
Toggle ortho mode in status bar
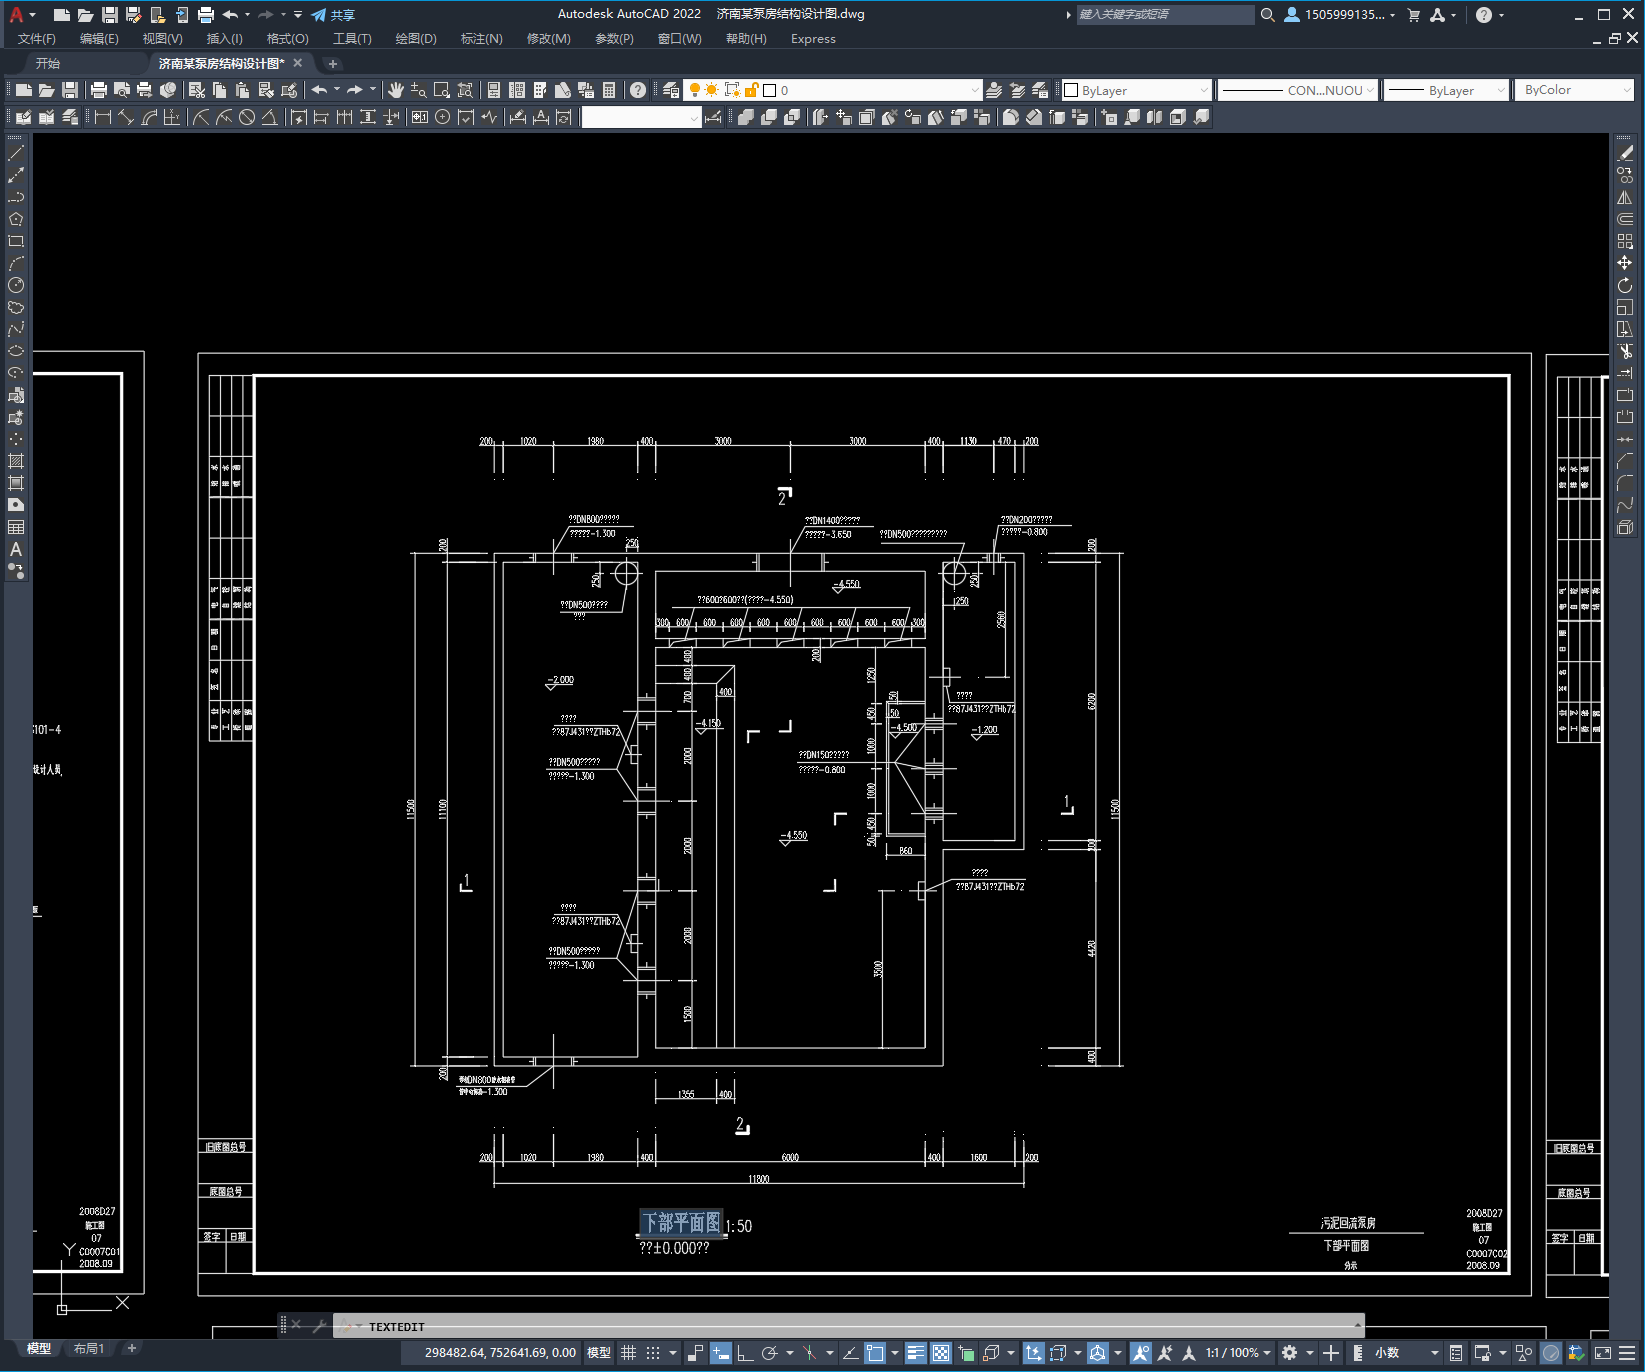745,1353
